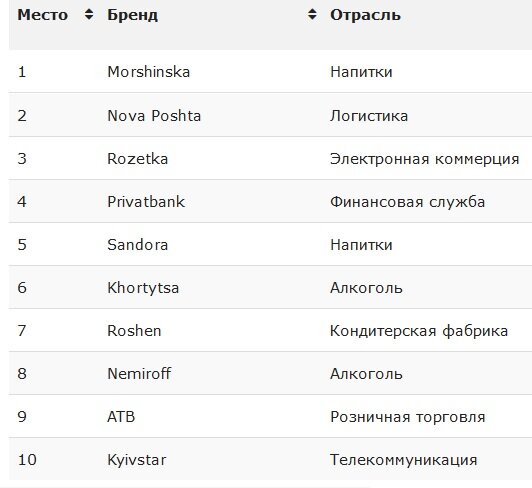Select the Кондитерская фабрика cell
Screen dimensions: 532x488
point(419,331)
